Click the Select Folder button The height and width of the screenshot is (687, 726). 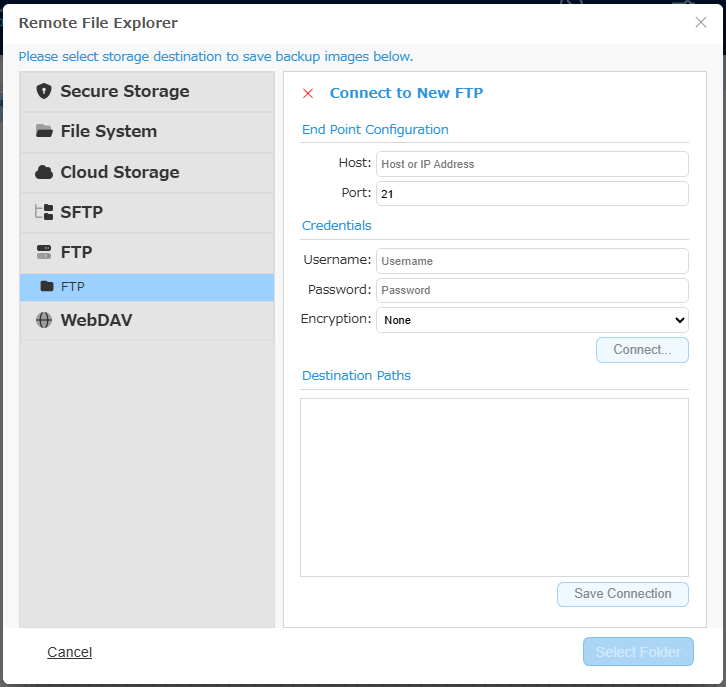pos(638,652)
